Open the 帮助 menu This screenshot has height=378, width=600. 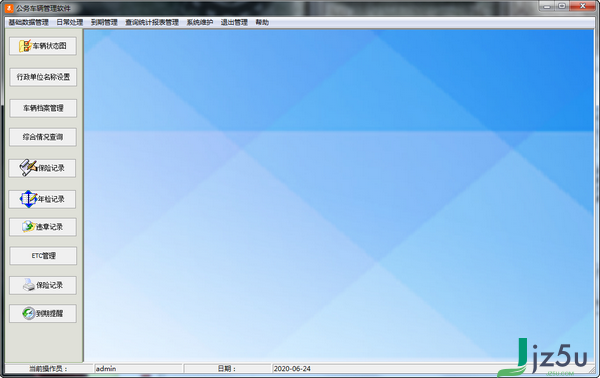pos(262,23)
